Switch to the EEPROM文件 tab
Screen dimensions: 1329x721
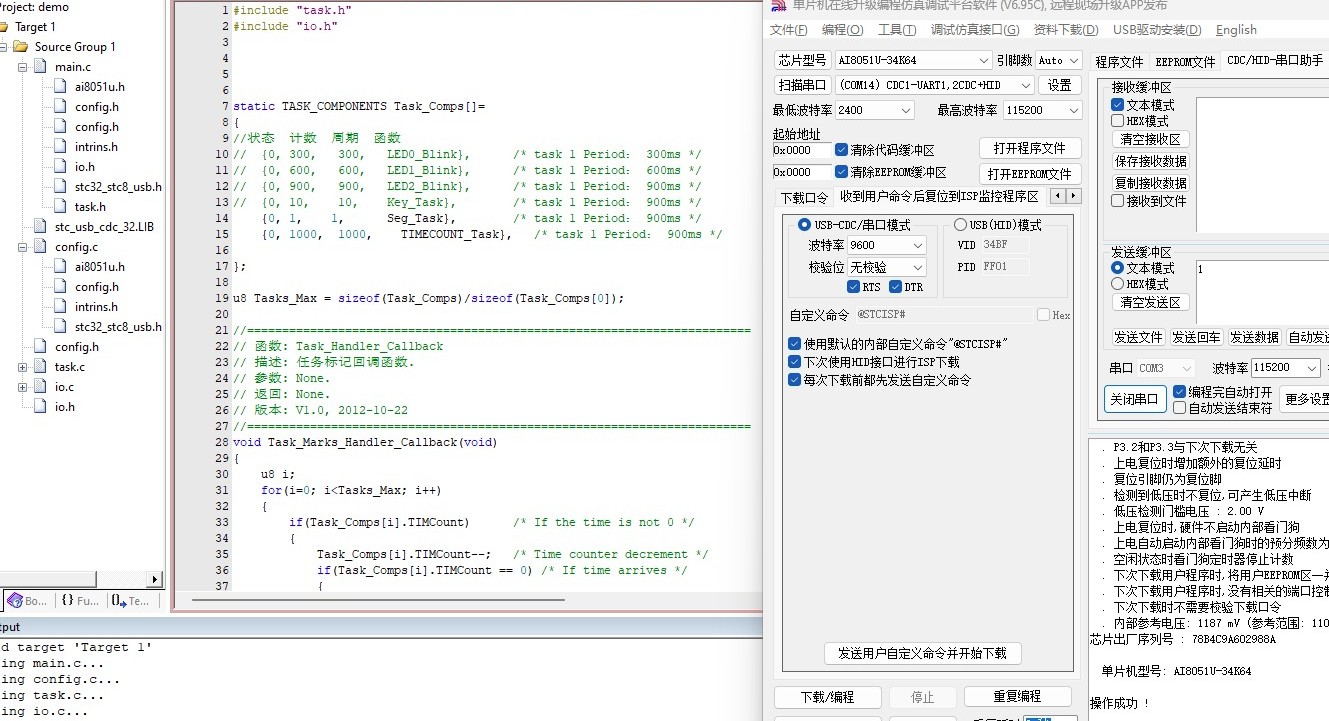click(1185, 62)
